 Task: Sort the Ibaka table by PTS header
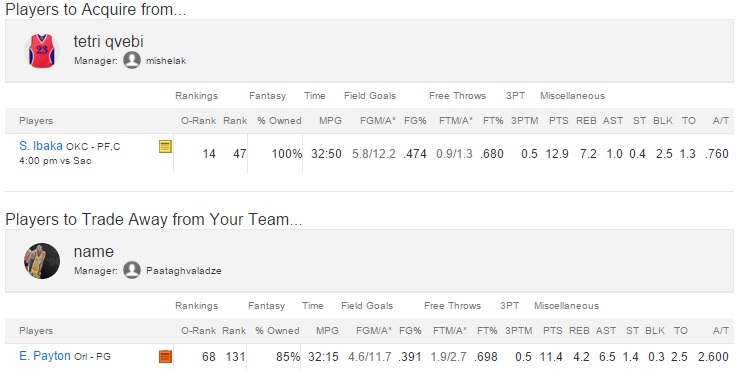[558, 121]
